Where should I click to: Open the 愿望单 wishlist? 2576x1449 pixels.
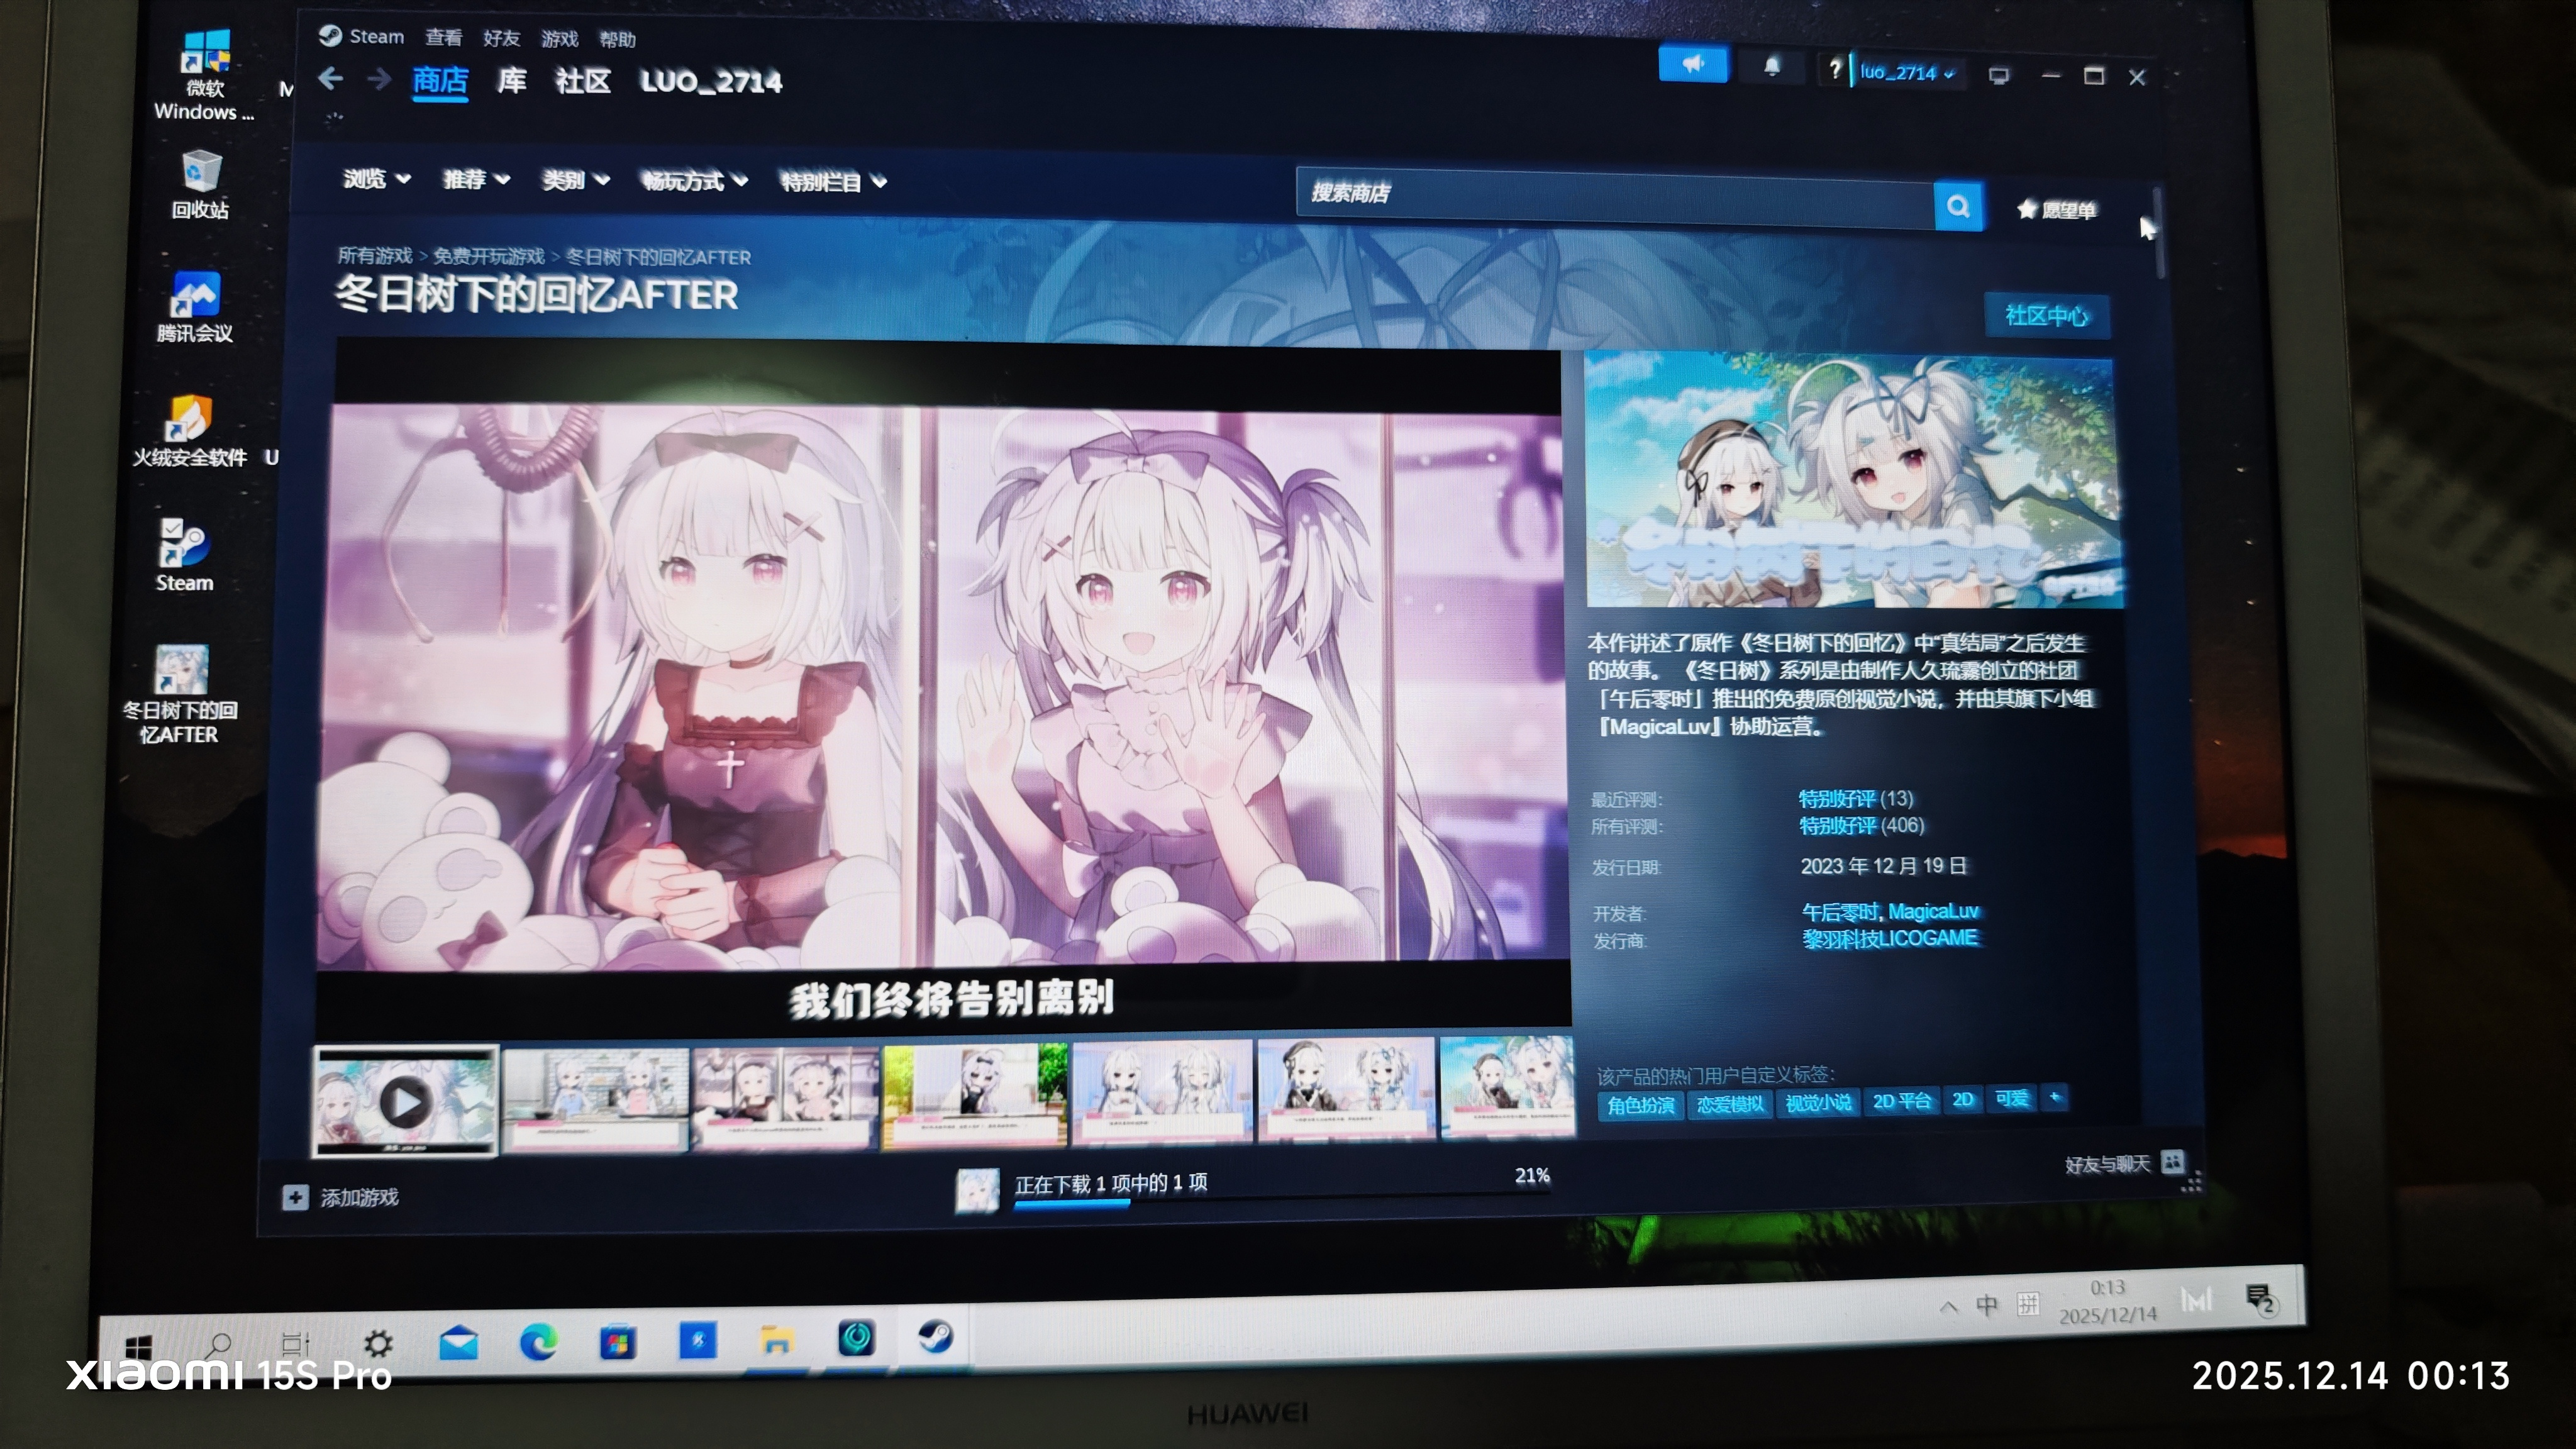[x=2057, y=210]
